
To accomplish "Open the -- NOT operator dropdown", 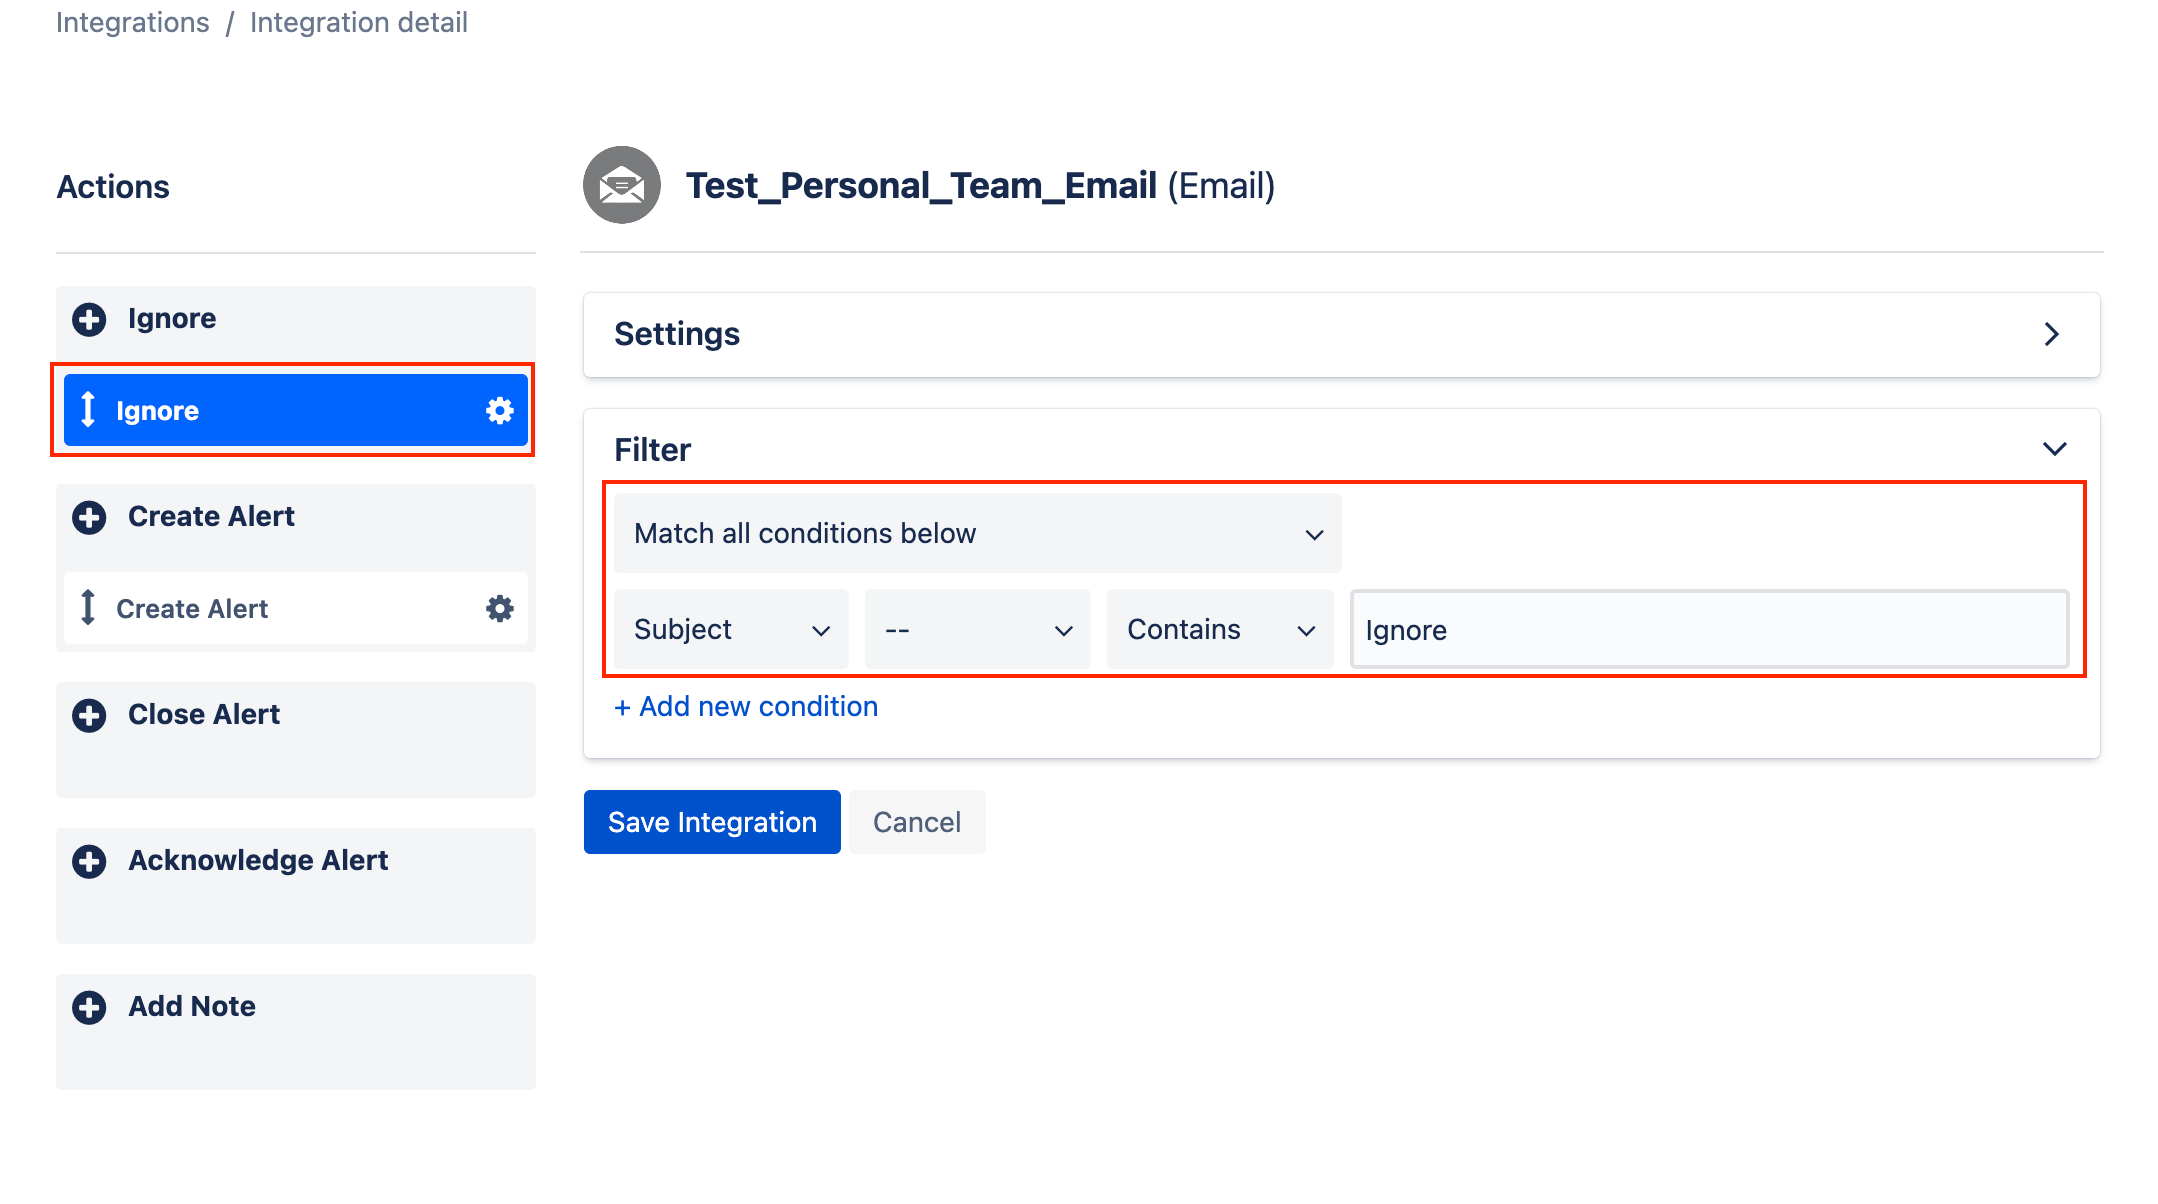I will [x=978, y=629].
